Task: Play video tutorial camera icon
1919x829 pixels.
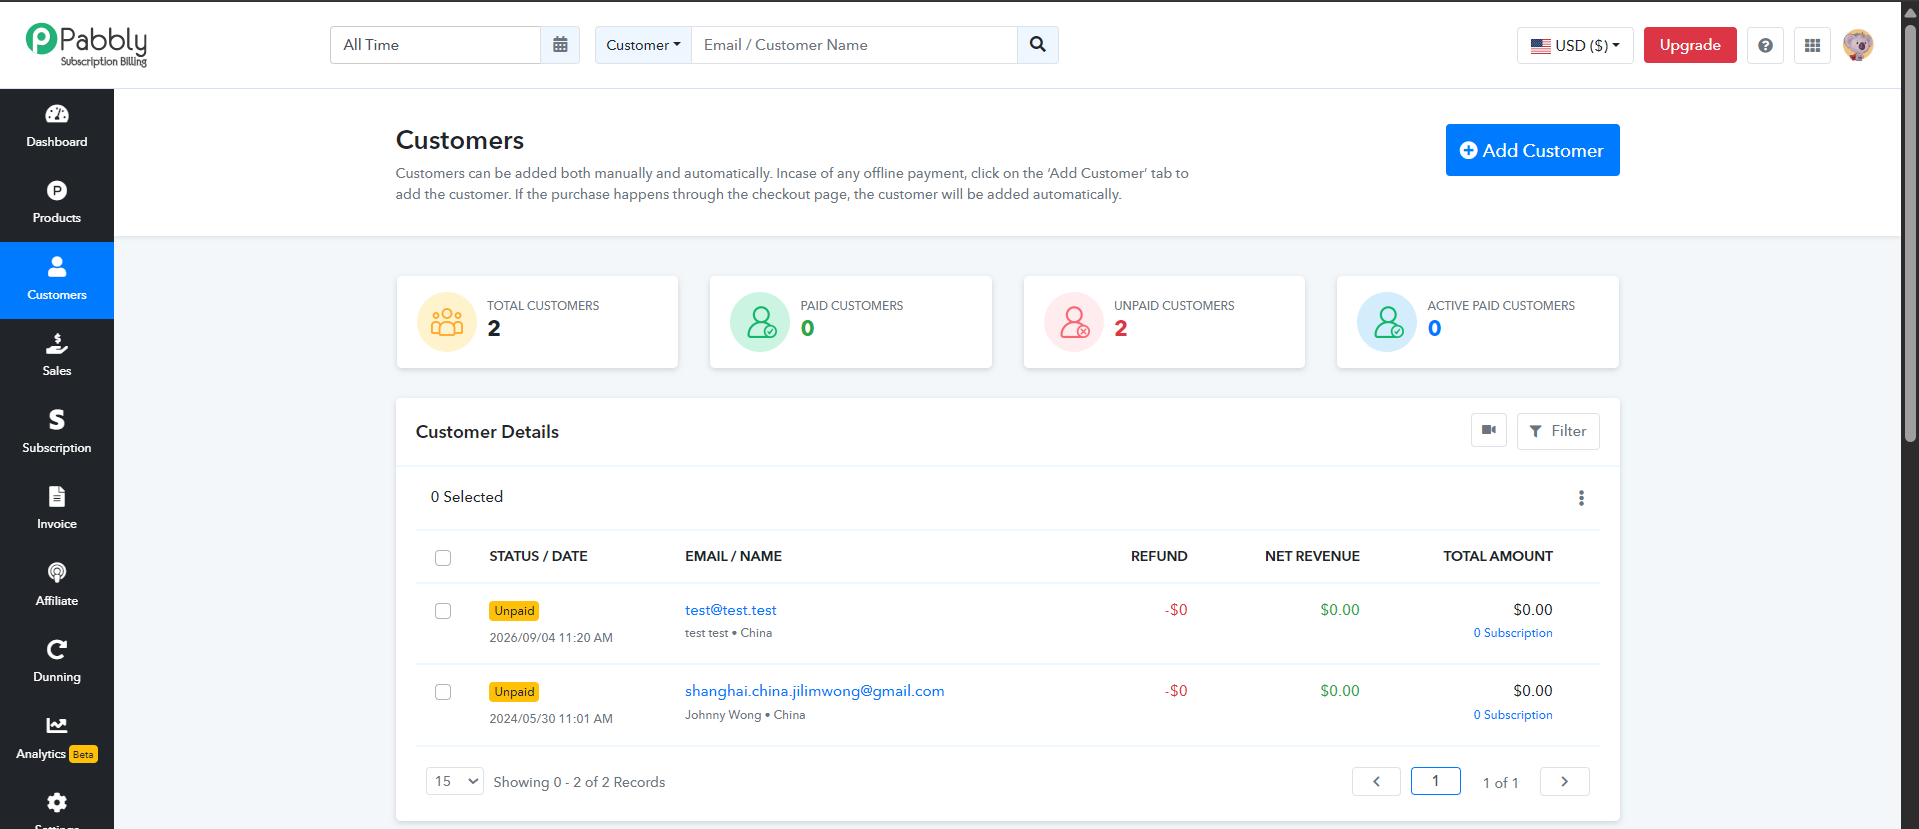Action: 1489,430
